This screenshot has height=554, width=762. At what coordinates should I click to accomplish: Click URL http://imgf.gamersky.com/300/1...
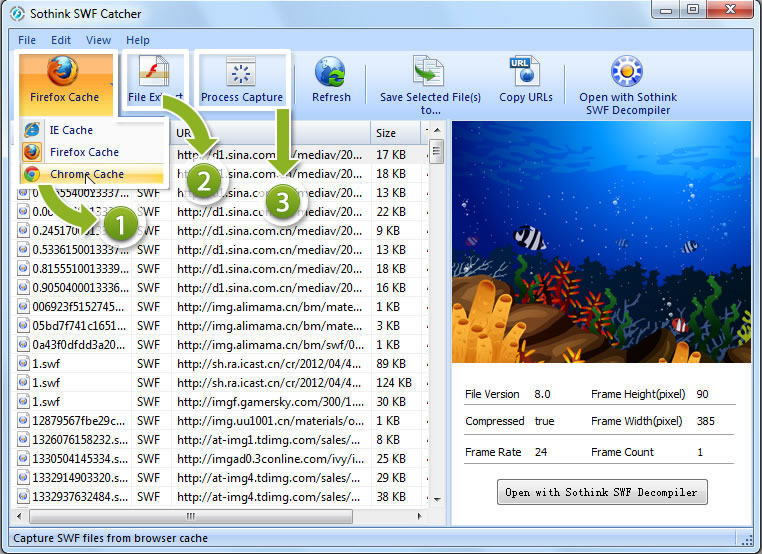click(x=271, y=402)
